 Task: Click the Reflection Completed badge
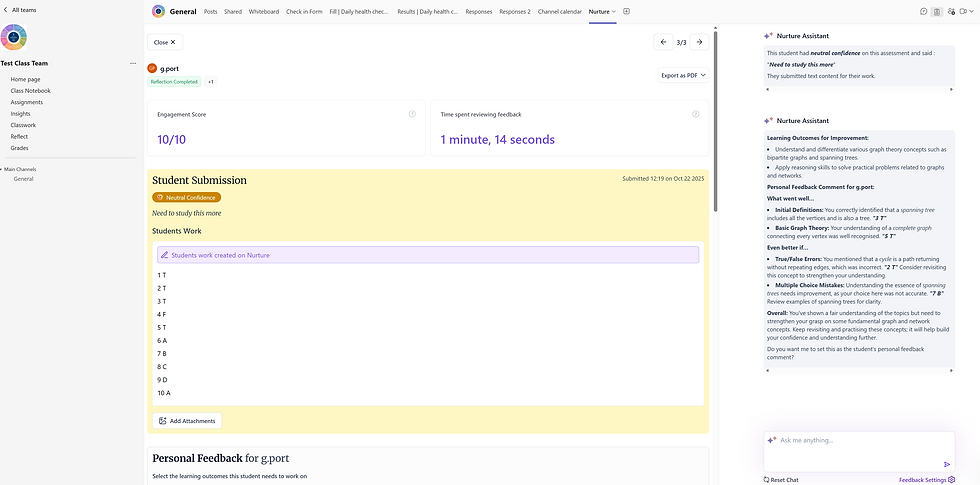[174, 82]
